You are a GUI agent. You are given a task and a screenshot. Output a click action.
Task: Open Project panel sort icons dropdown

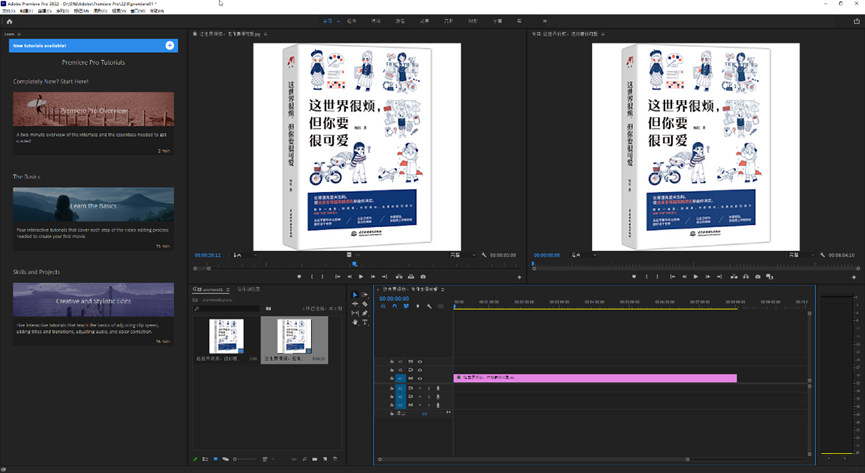point(269,459)
